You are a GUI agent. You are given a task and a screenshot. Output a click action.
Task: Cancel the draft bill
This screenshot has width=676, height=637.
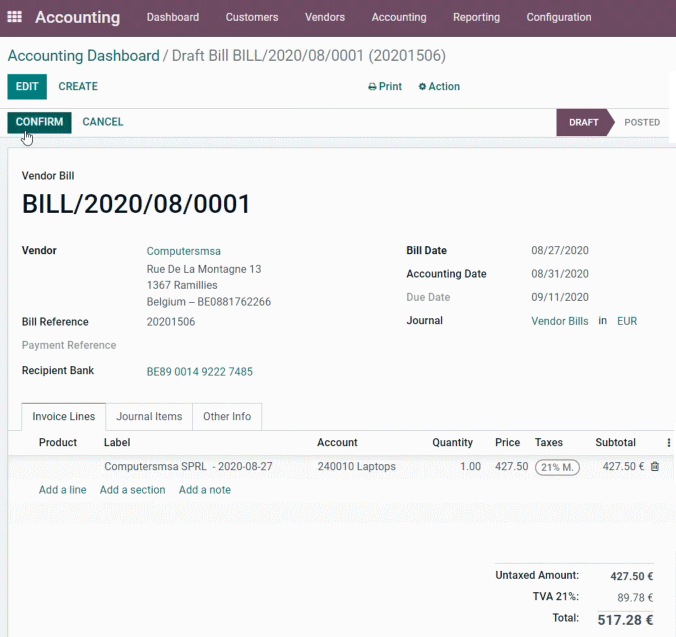tap(103, 122)
